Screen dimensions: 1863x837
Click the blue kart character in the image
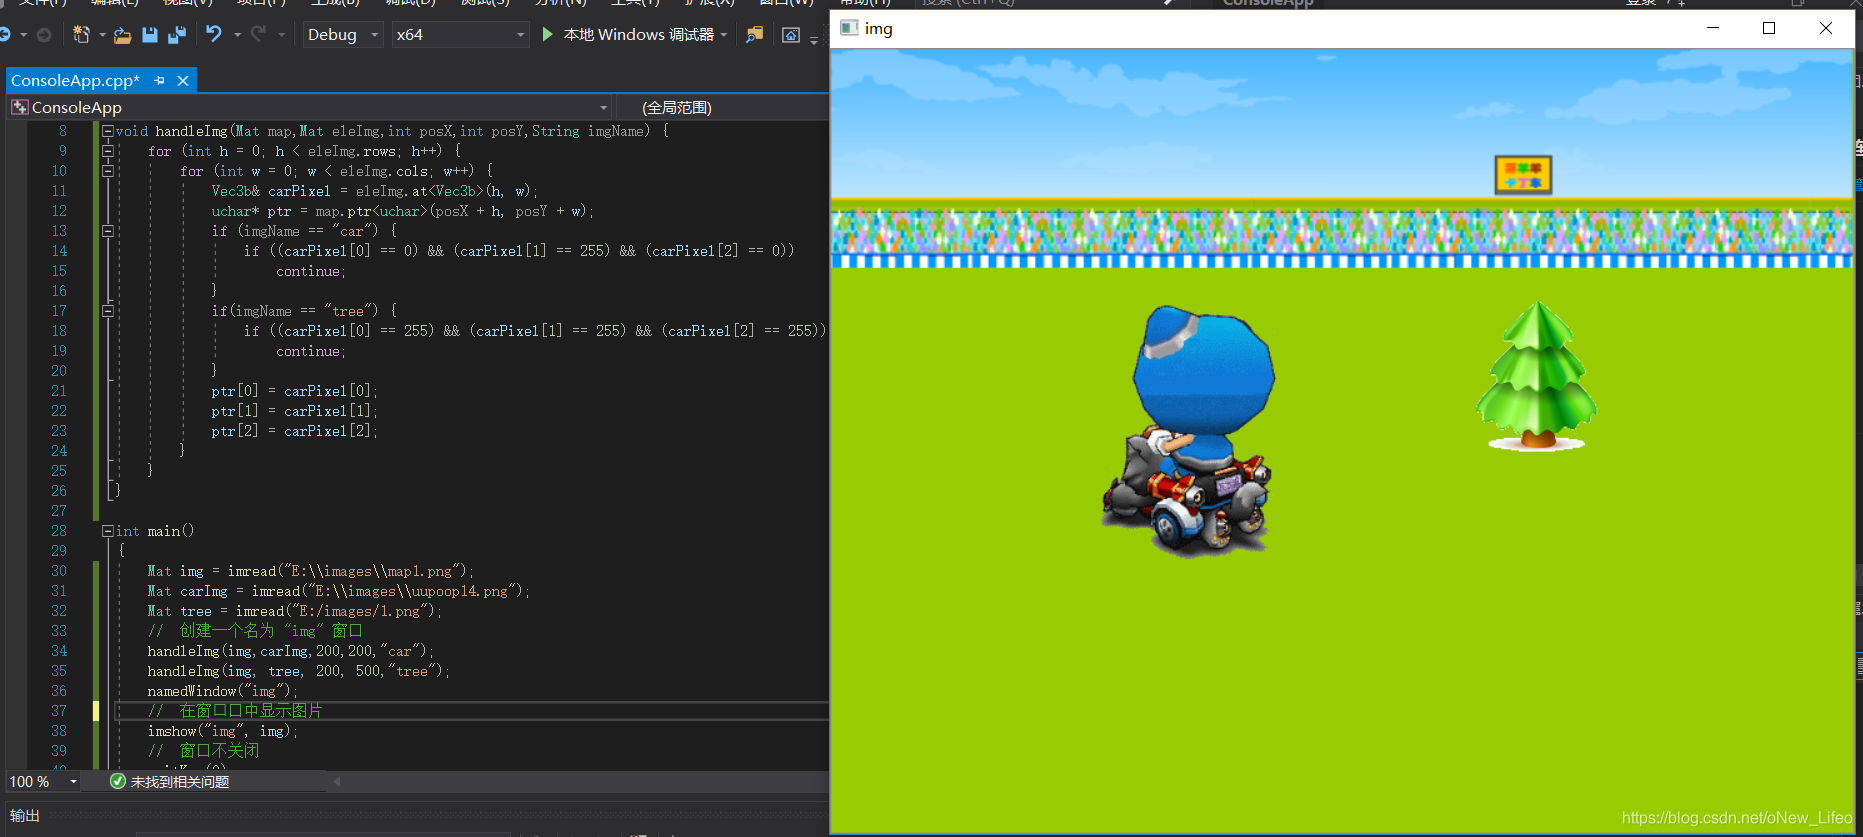[1190, 430]
